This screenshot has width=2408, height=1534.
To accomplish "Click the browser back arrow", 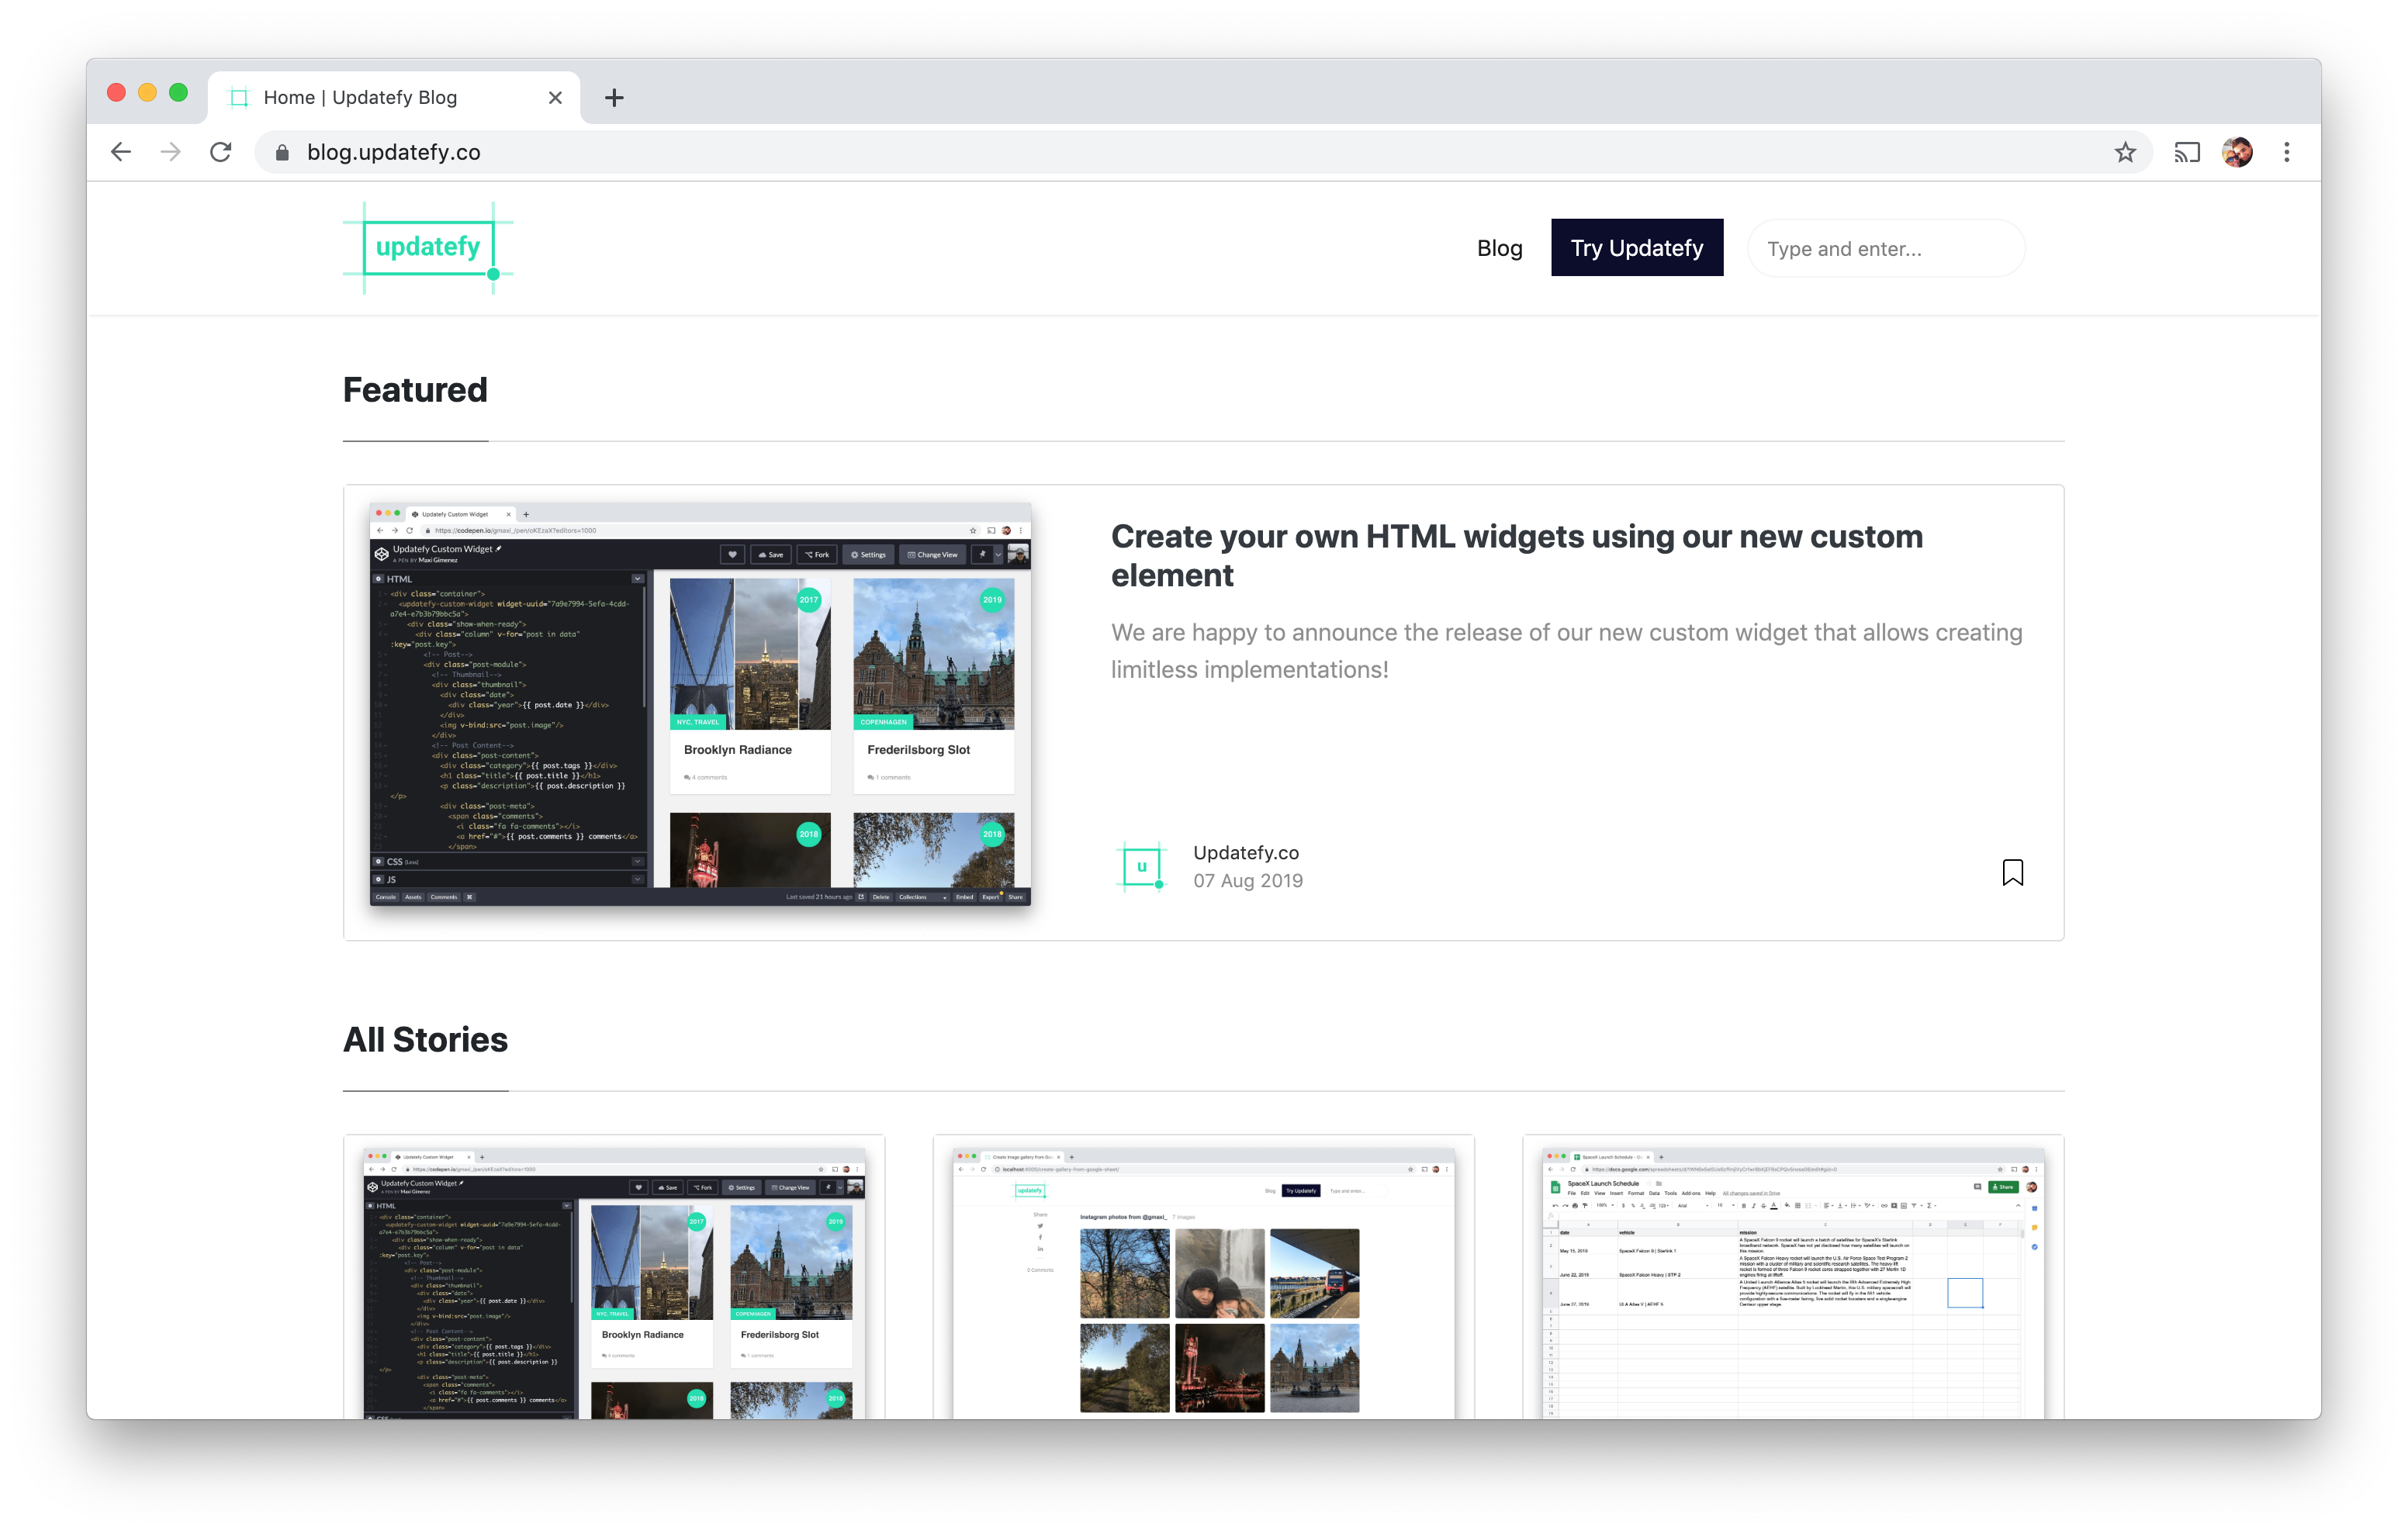I will coord(121,152).
